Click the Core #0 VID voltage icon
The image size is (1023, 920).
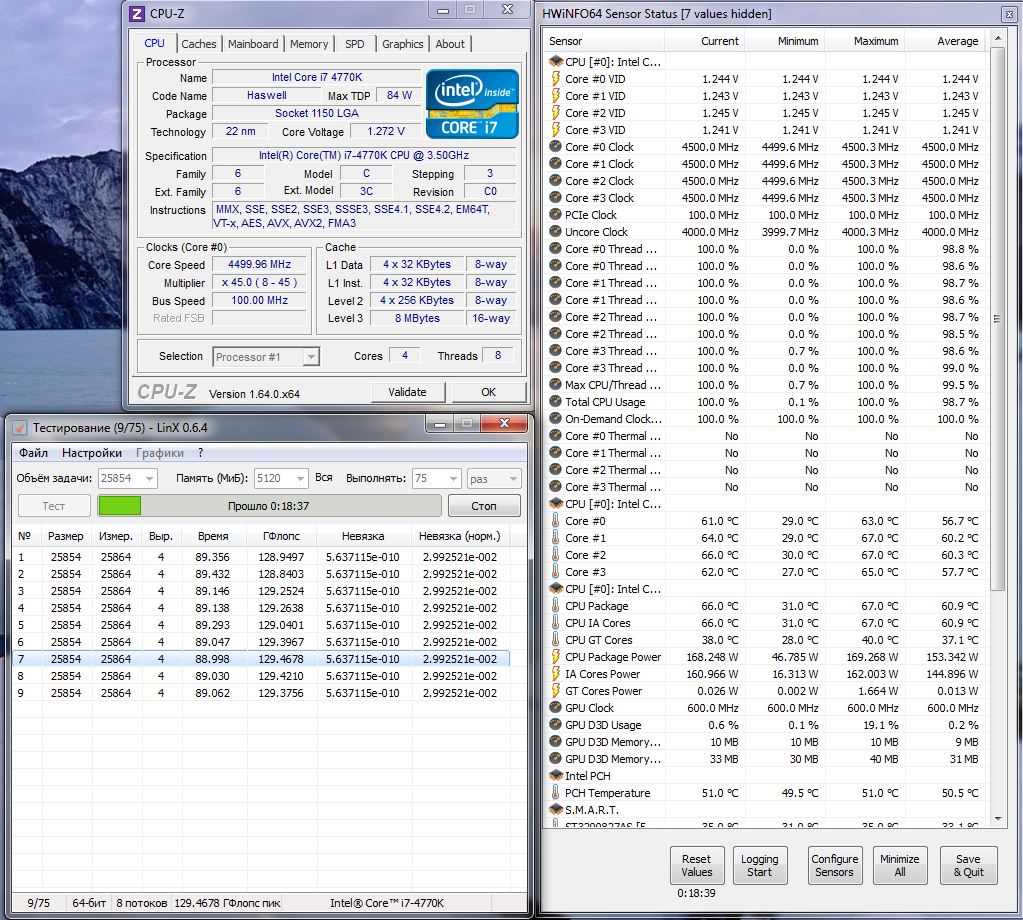(x=556, y=79)
